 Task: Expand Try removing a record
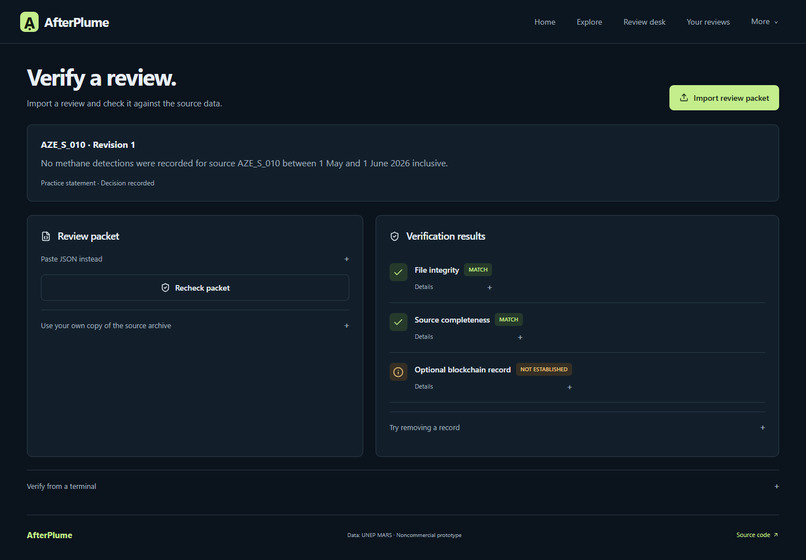coord(577,427)
